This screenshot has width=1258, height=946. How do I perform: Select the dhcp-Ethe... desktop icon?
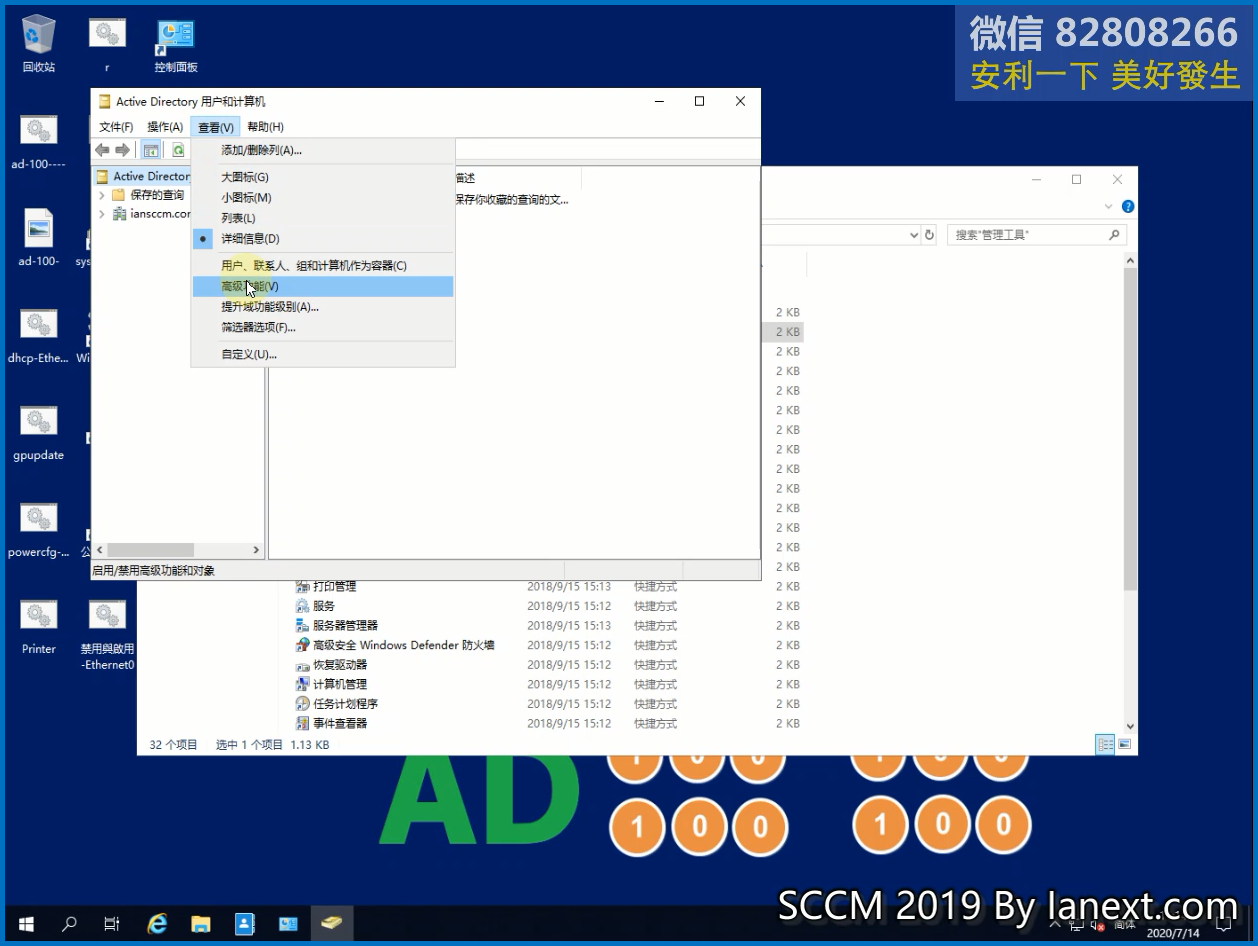point(38,335)
